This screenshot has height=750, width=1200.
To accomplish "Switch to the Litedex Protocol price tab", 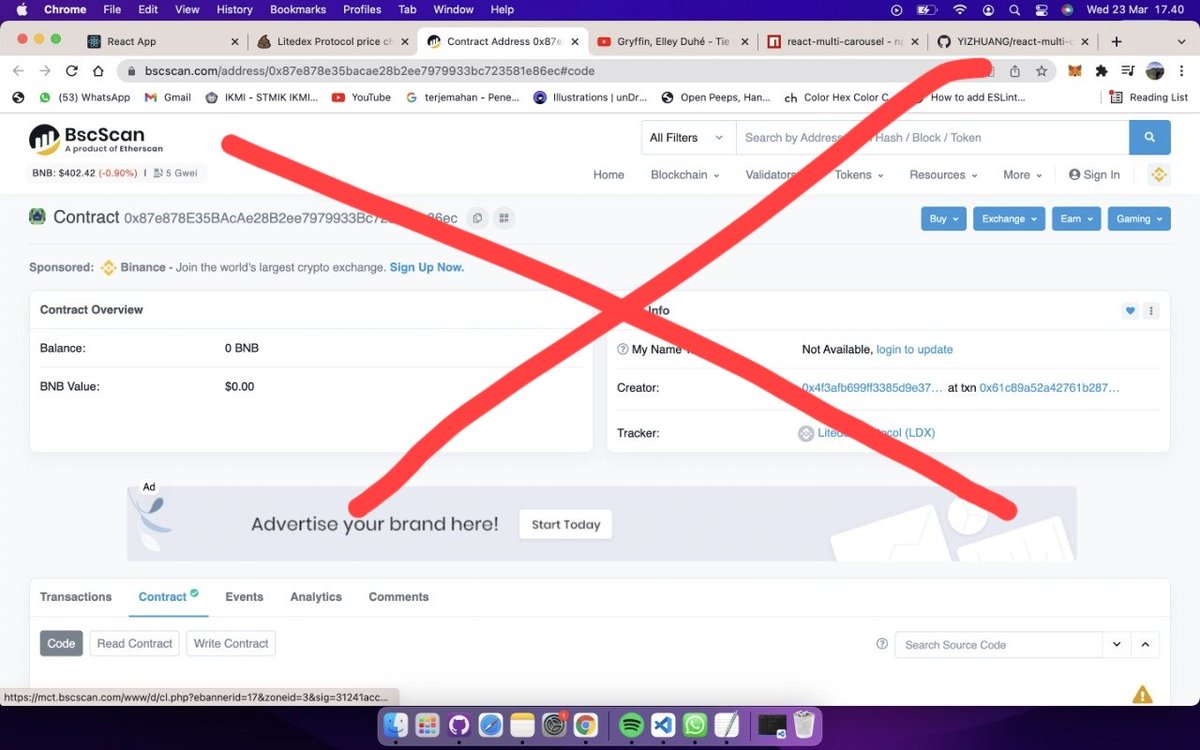I will (332, 42).
